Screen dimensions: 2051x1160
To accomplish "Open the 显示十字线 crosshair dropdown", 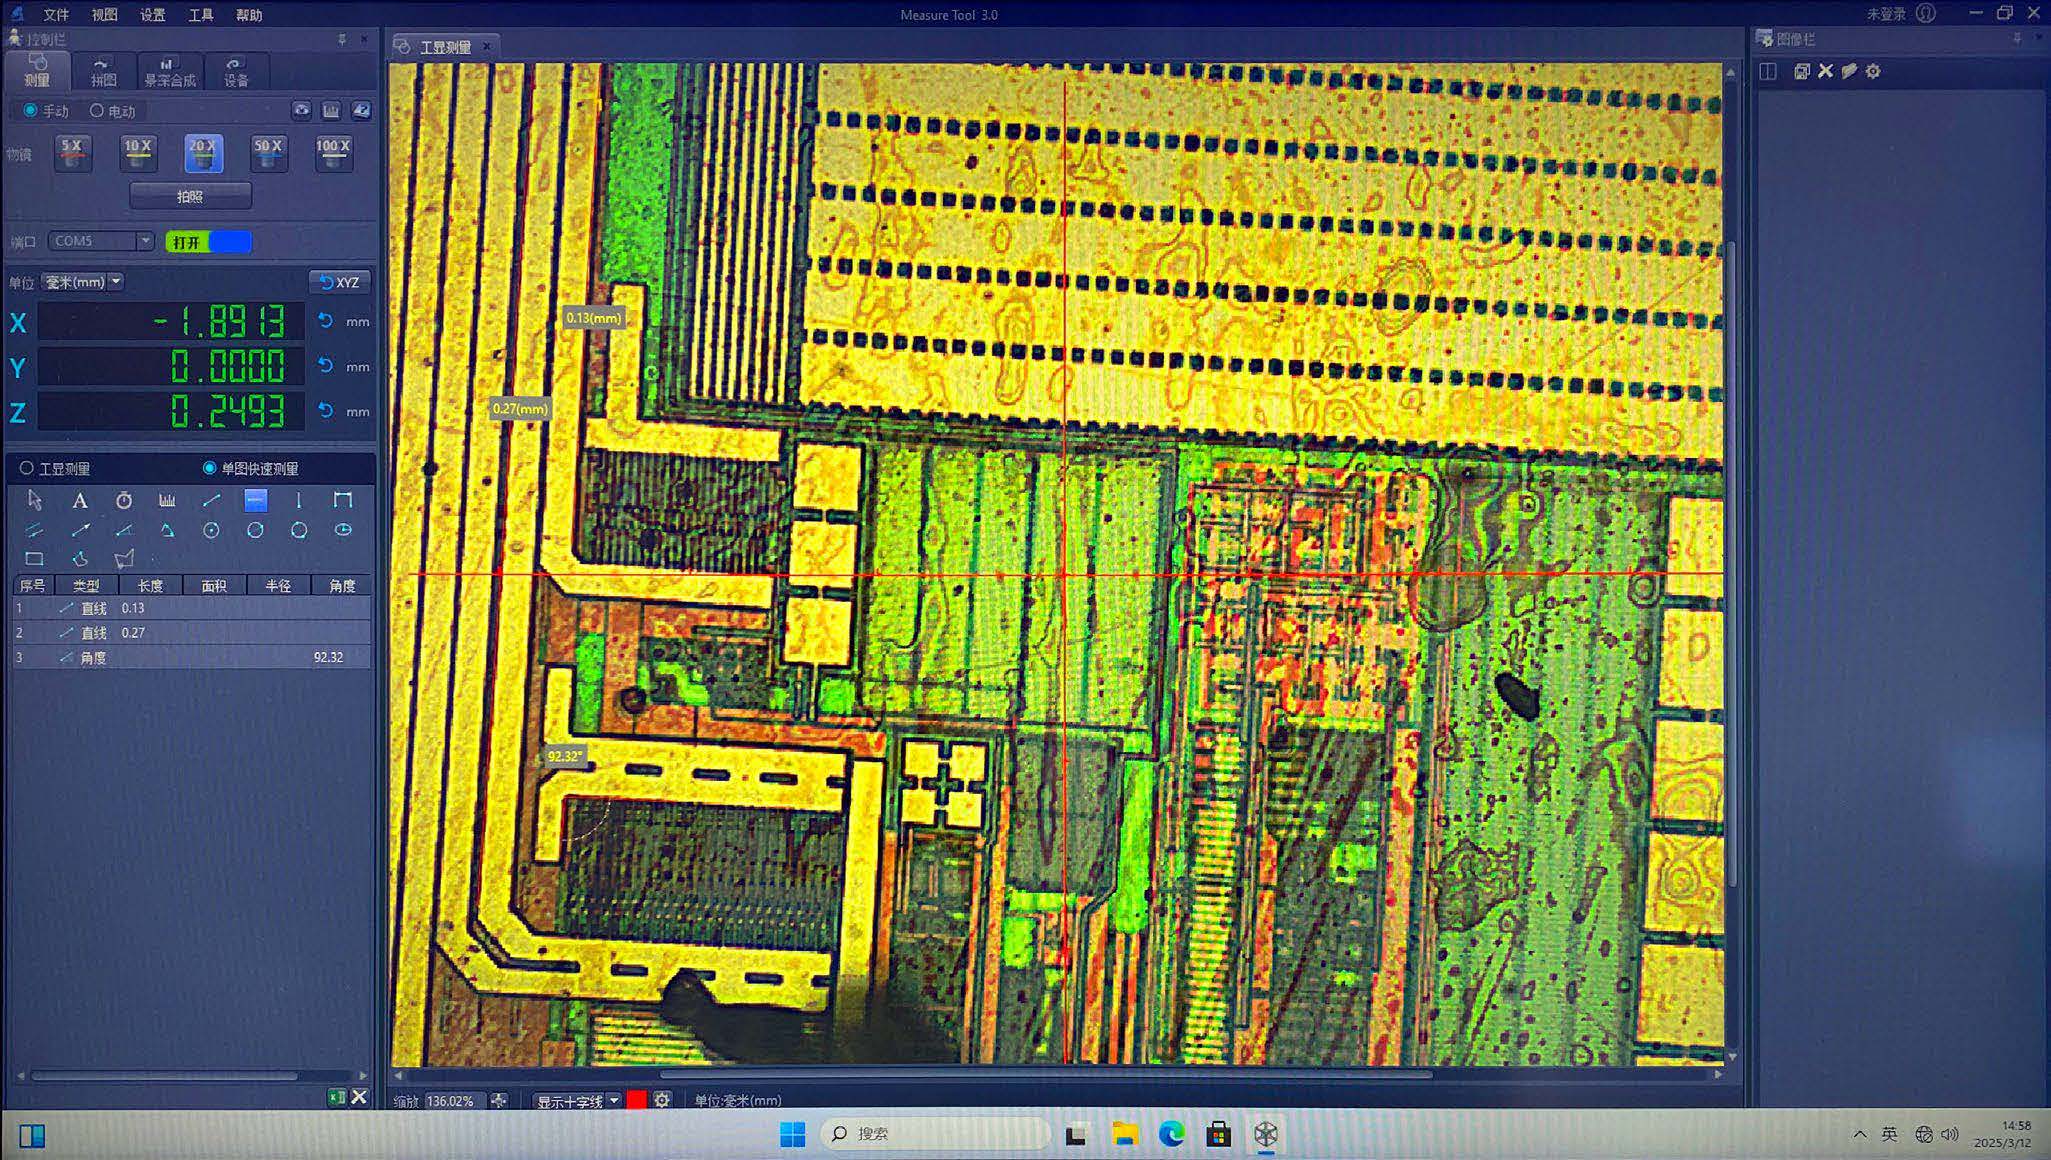I will pos(614,1101).
